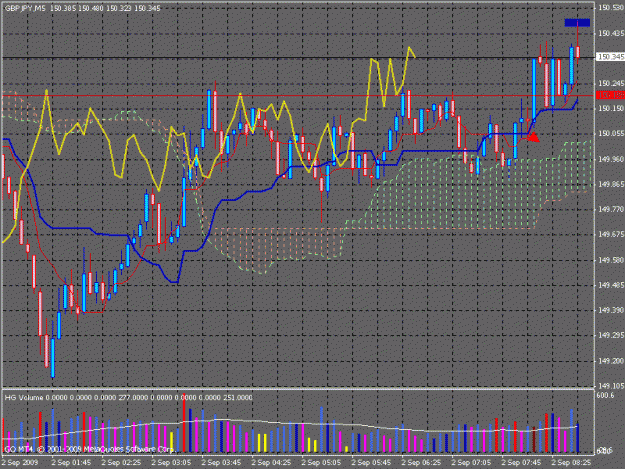Click the 2 Sep 07:05 time label
This screenshot has height=469, width=625.
coord(471,463)
